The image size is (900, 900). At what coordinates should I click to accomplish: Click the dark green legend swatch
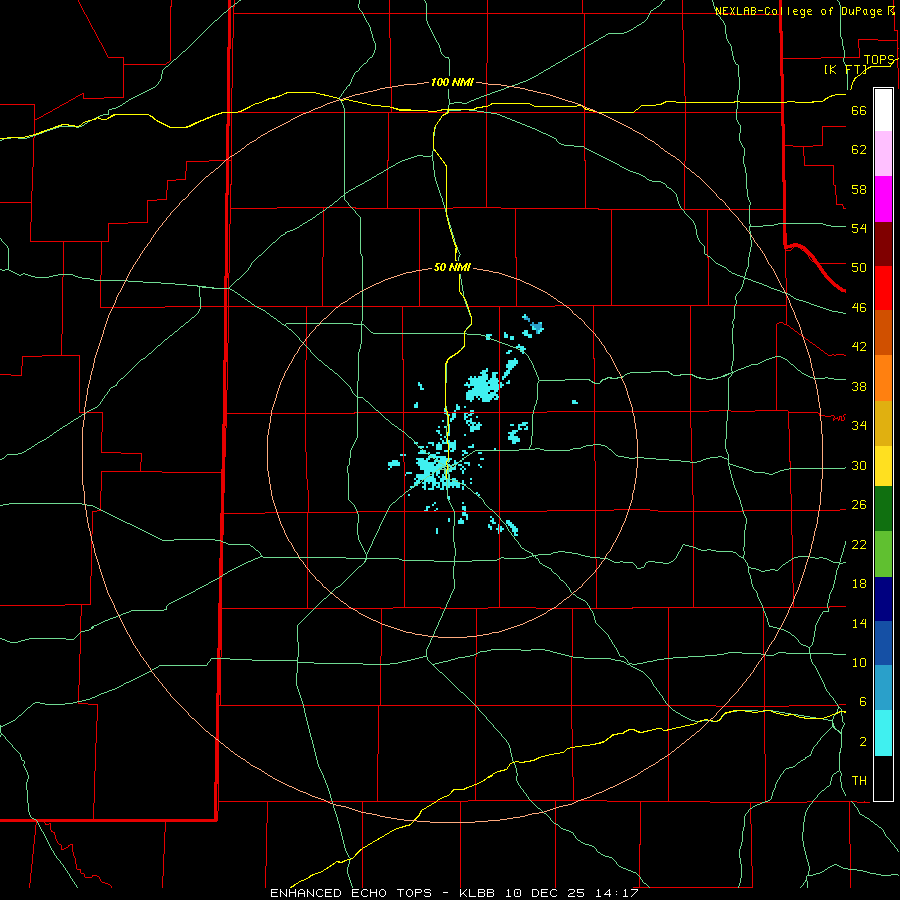point(883,509)
